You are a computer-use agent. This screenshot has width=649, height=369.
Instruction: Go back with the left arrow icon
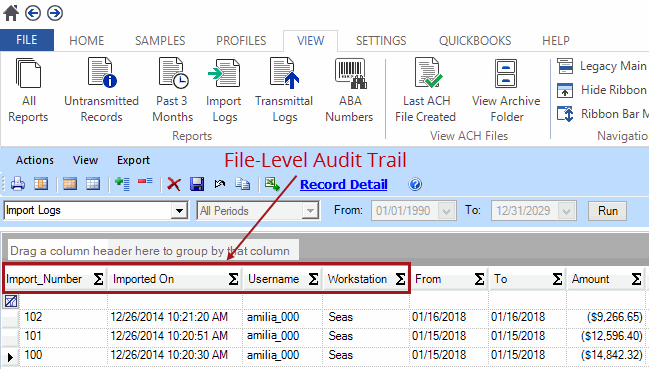click(33, 13)
